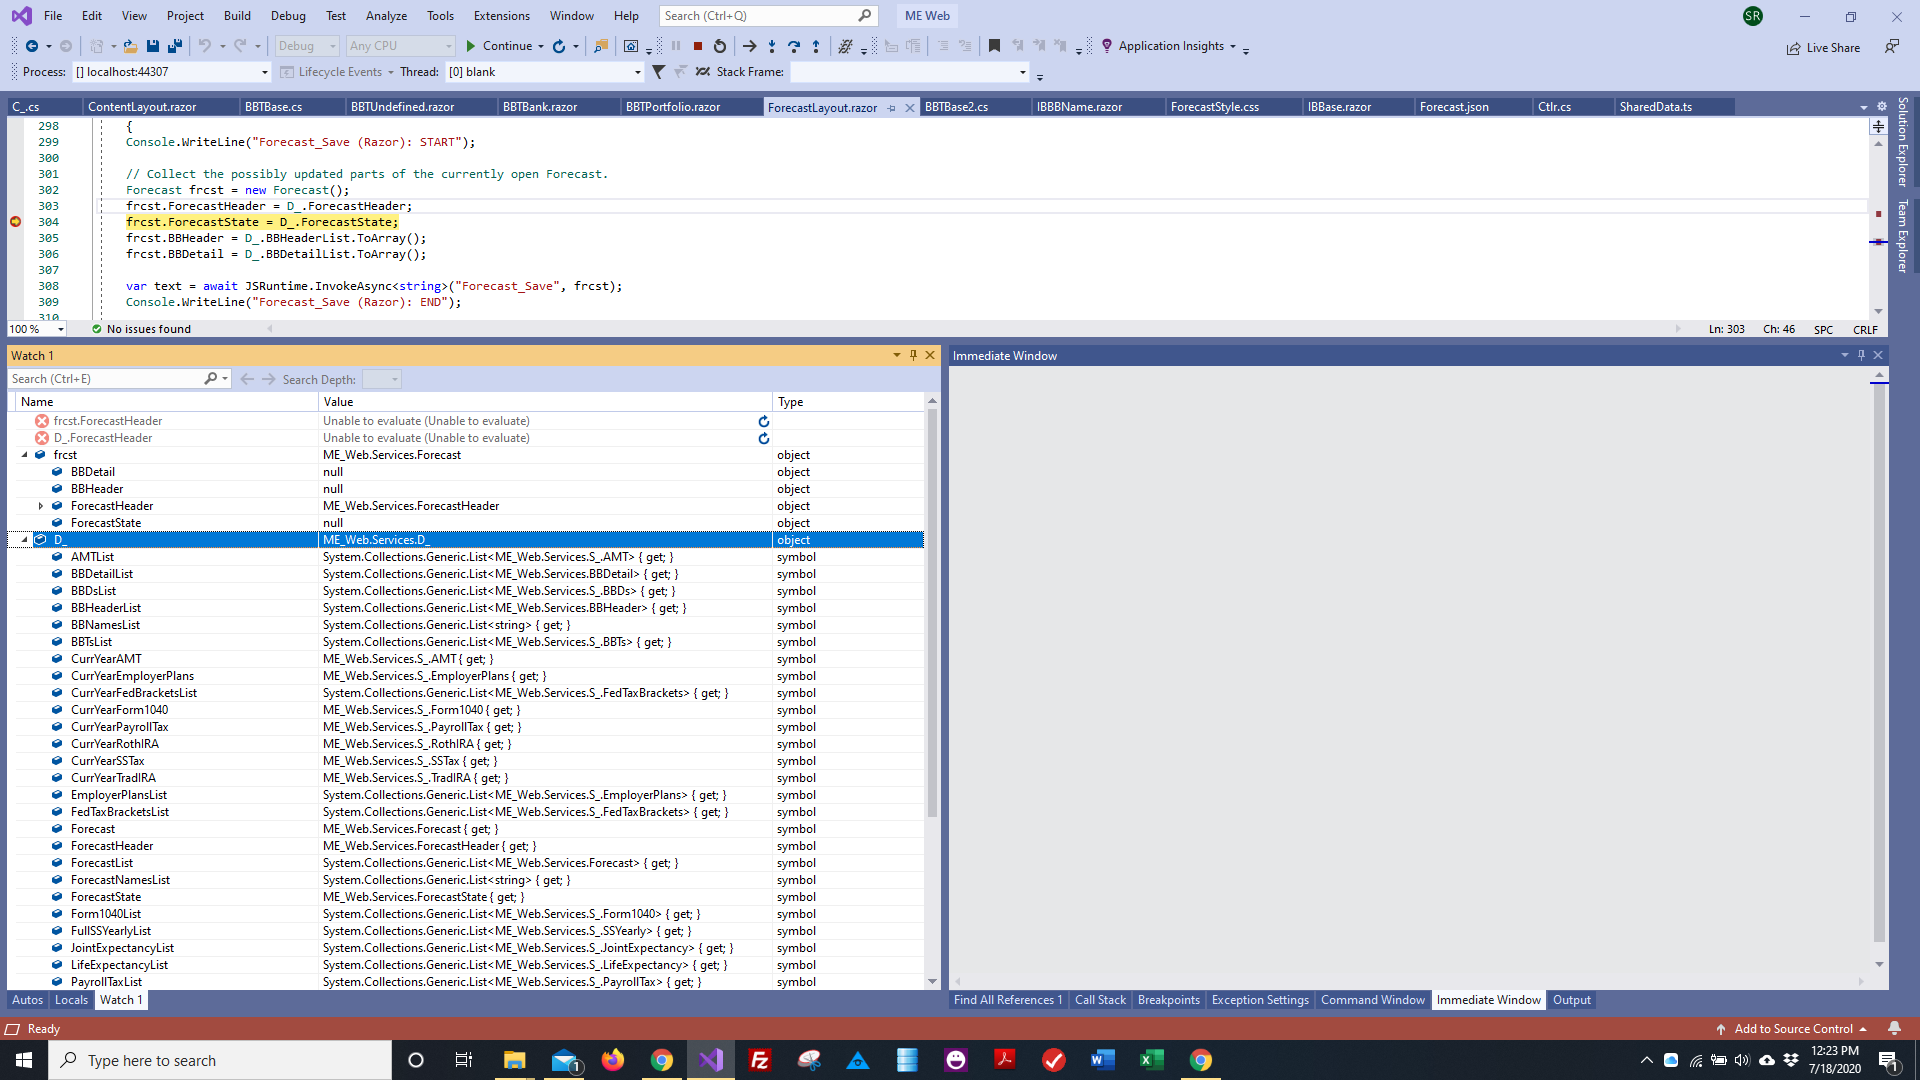Click Add to Source Control in the status bar

pos(1793,1028)
